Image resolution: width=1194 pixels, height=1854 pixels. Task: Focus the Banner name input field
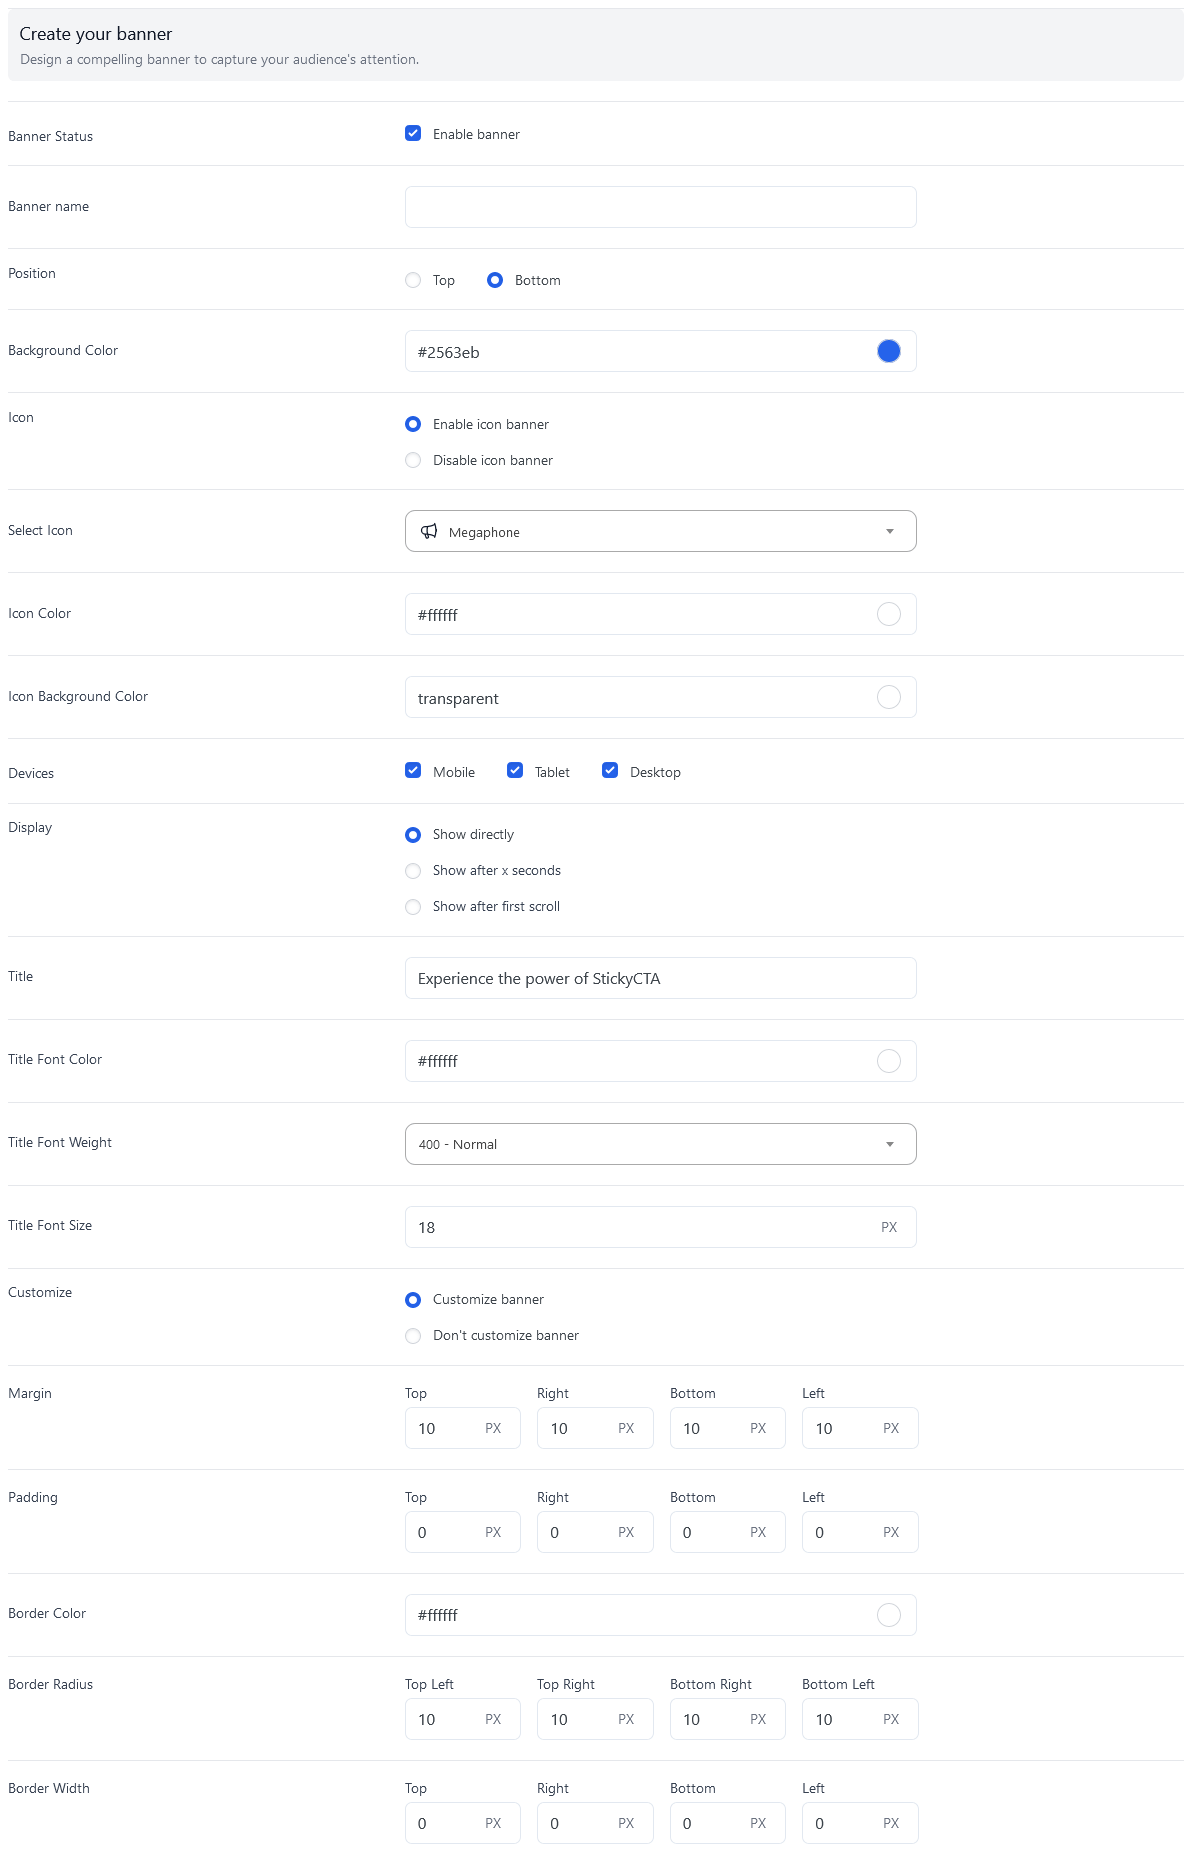click(x=661, y=207)
